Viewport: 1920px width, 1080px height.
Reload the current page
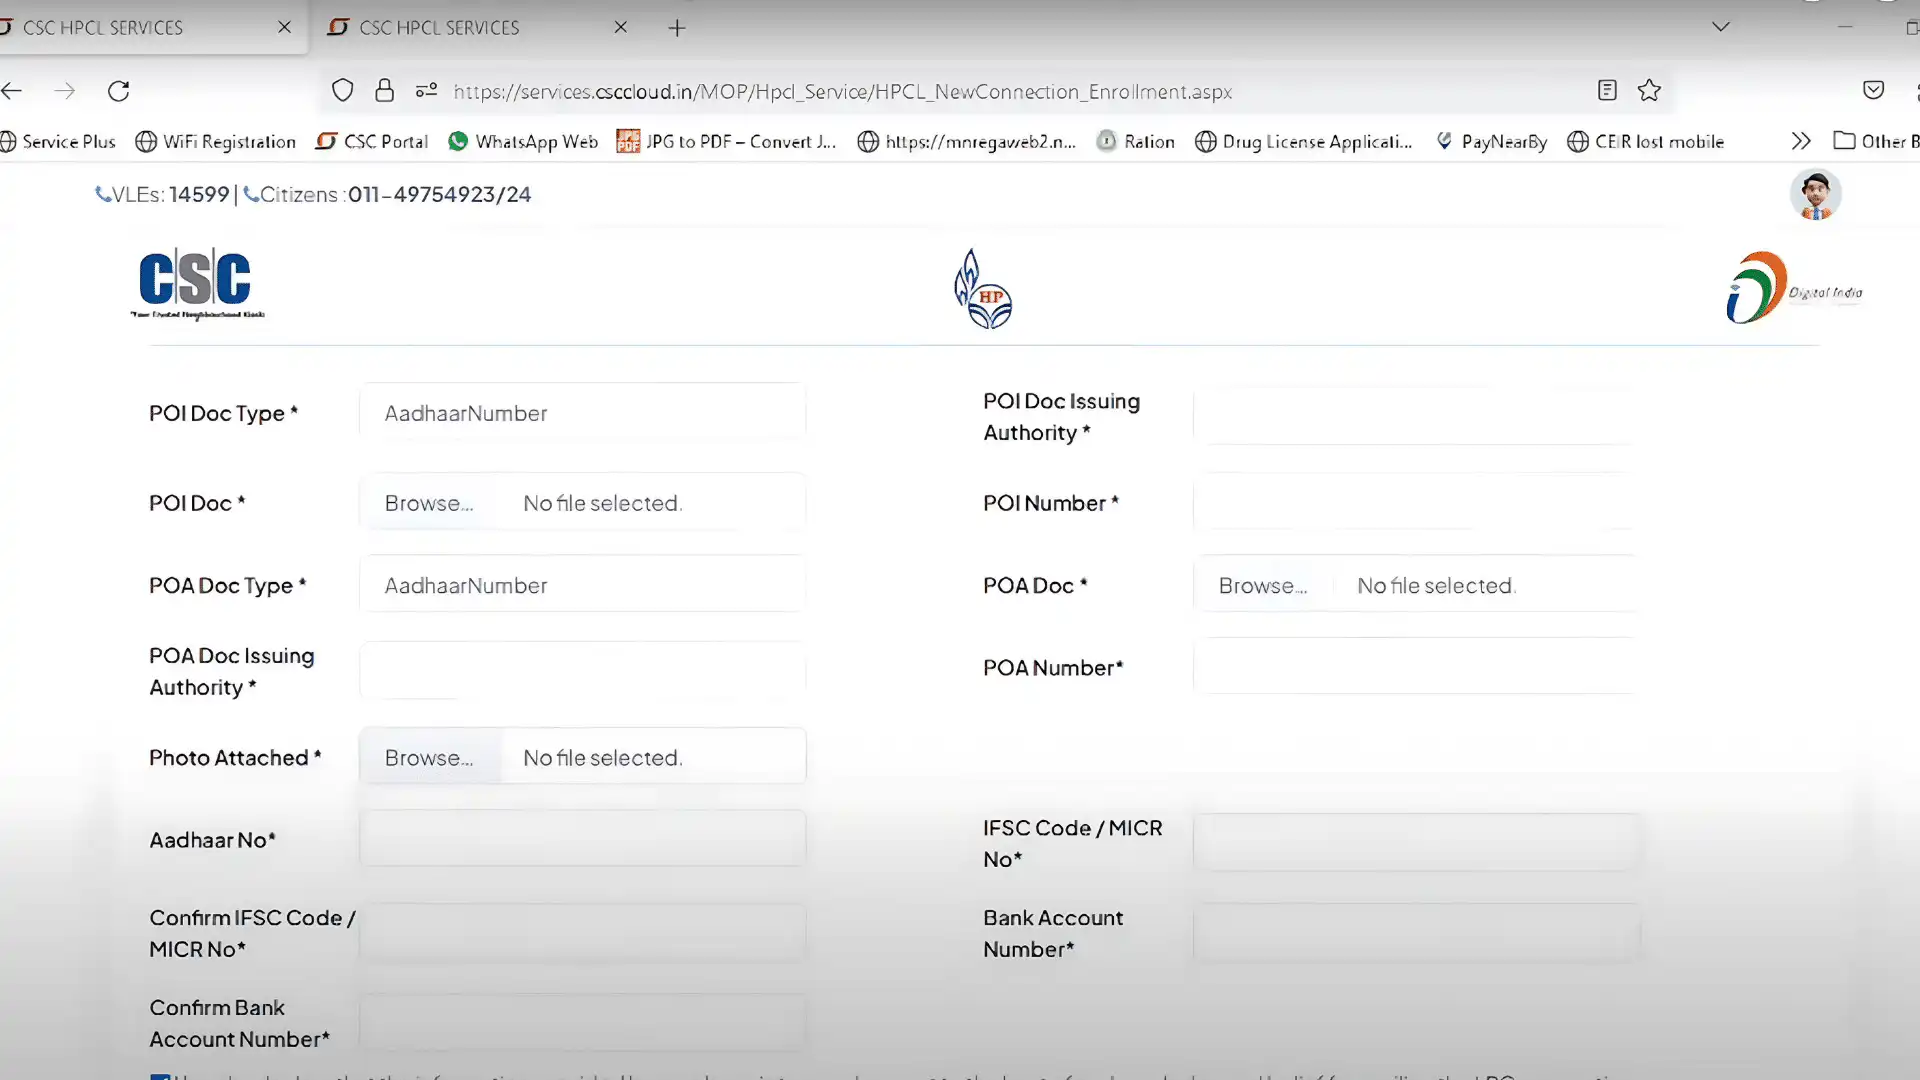coord(119,91)
